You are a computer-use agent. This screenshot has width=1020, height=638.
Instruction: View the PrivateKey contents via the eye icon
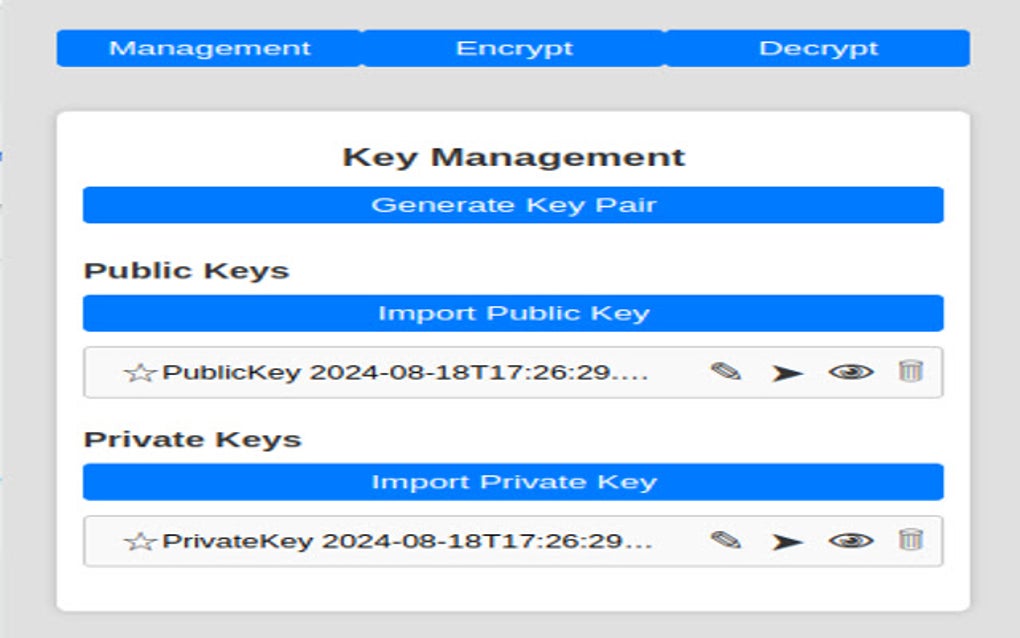point(849,541)
